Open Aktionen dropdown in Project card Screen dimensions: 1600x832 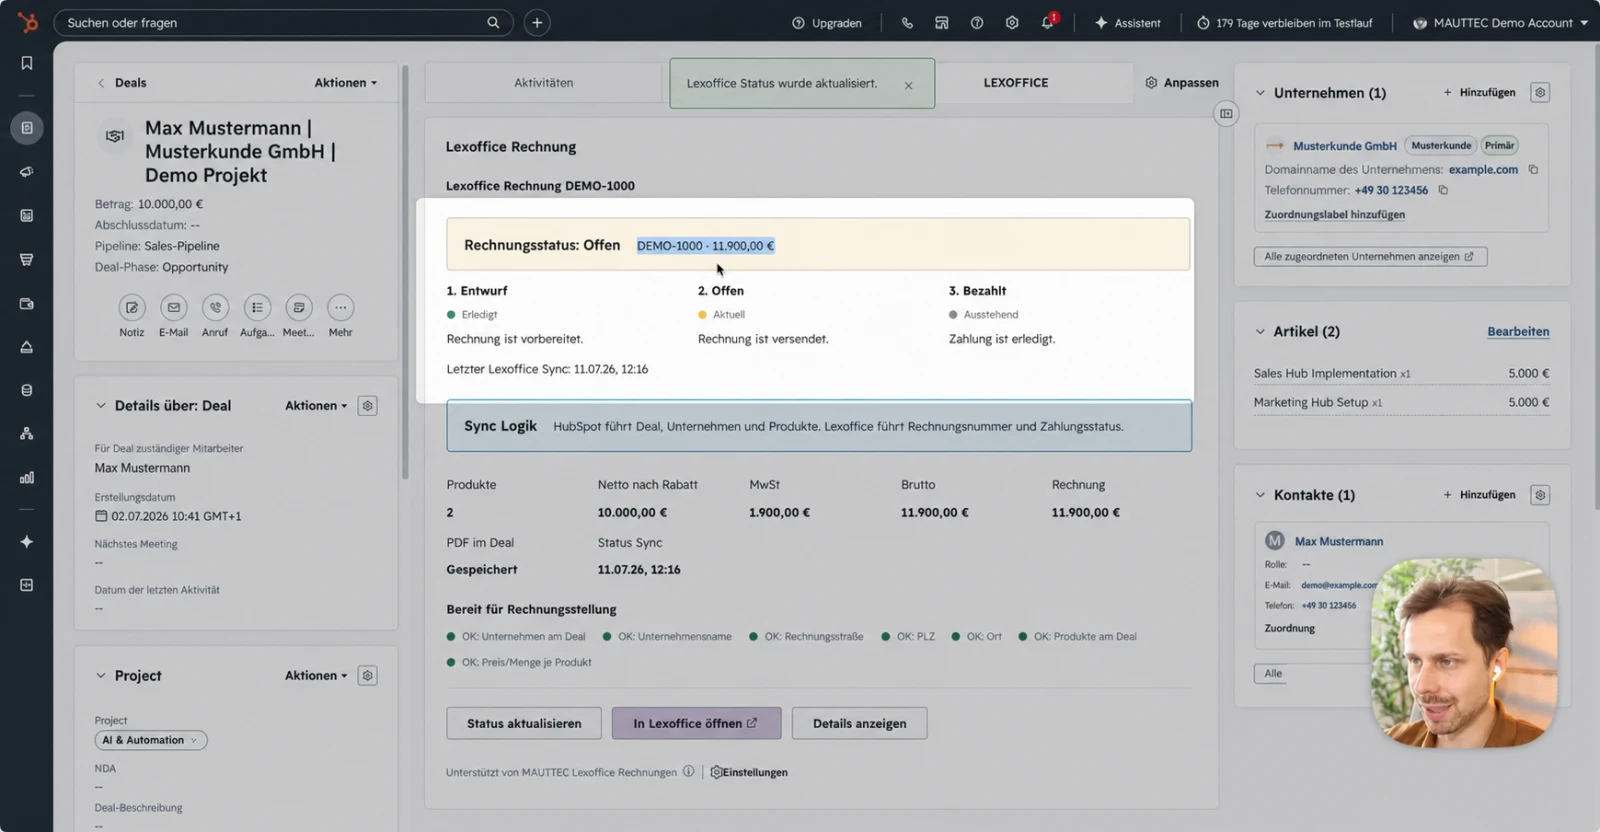[x=316, y=676]
